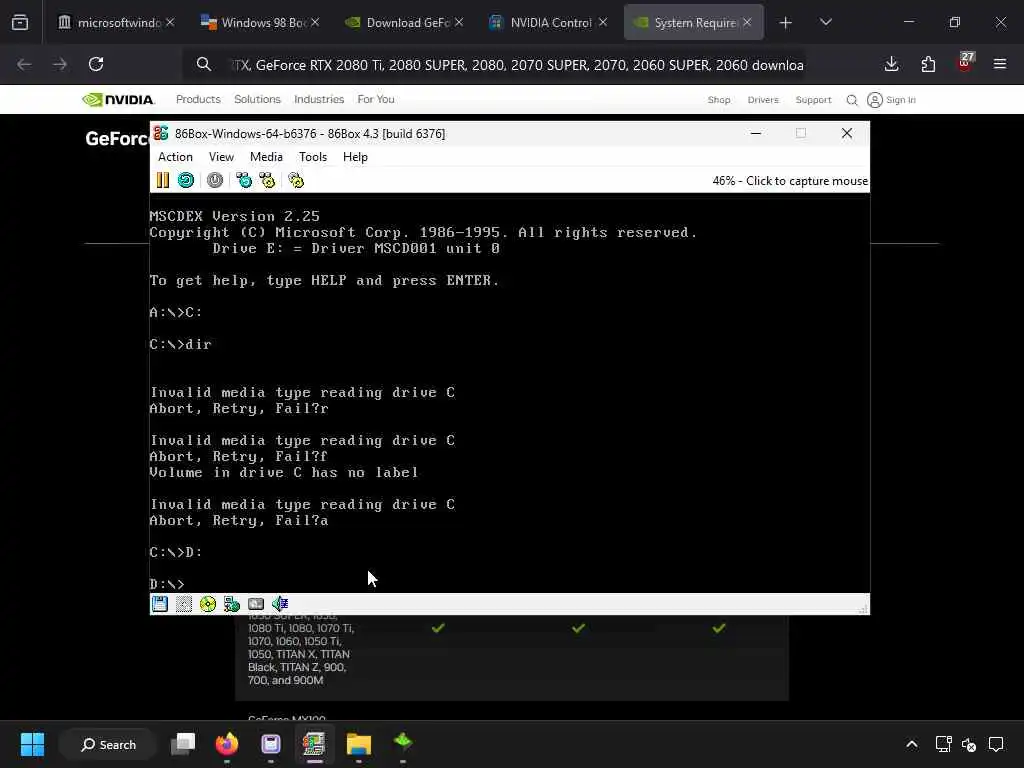
Task: Click the taskbar Search box
Action: [x=108, y=744]
